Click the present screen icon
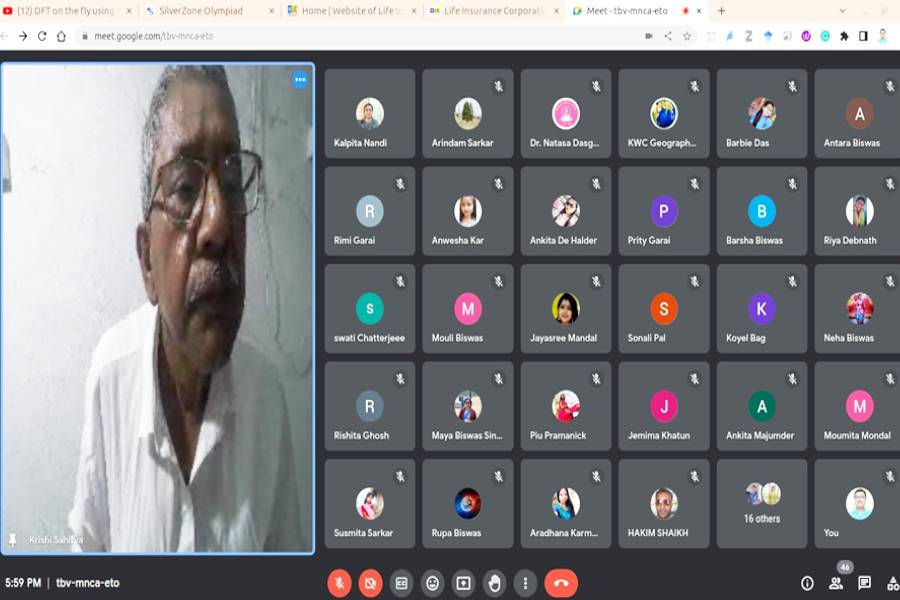900x600 pixels. point(463,583)
